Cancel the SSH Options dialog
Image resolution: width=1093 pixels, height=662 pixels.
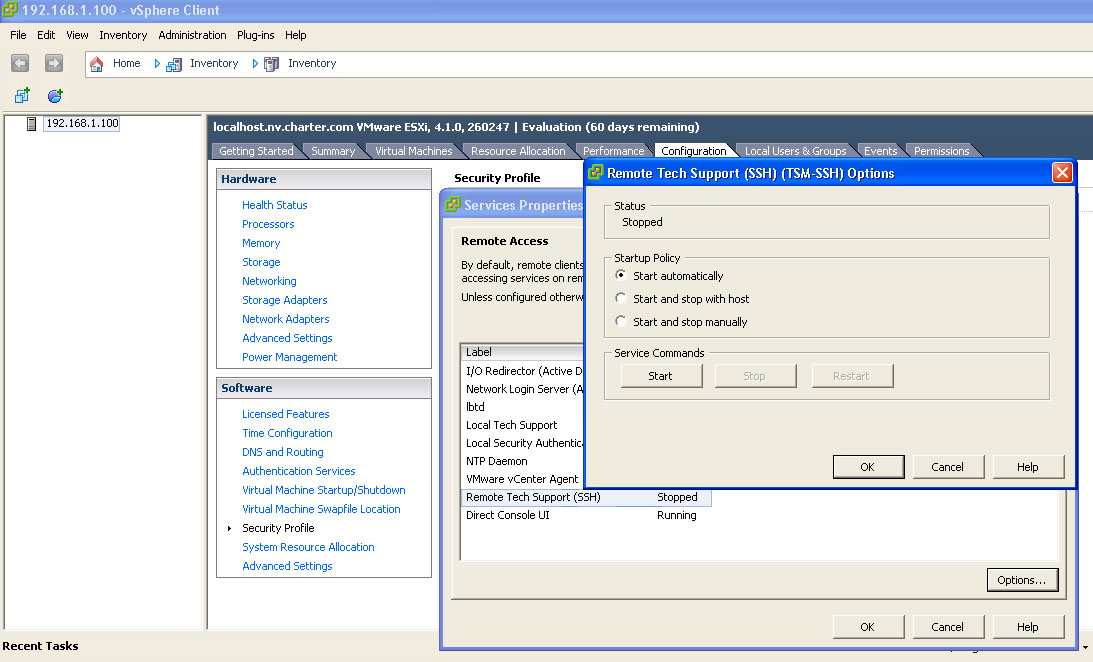coord(948,467)
